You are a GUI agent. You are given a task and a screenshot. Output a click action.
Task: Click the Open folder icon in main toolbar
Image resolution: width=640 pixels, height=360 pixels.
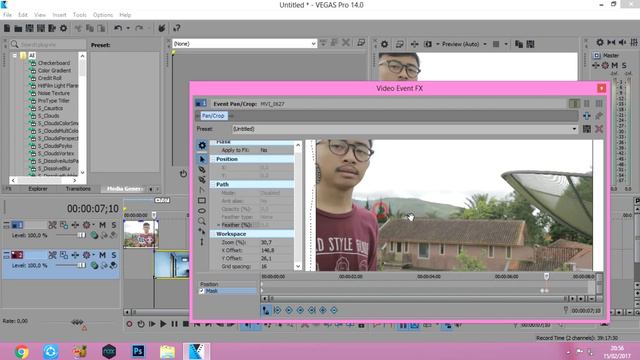click(x=18, y=28)
